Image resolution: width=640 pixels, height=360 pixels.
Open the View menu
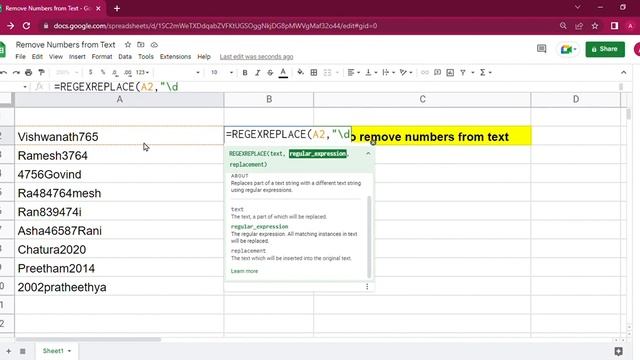click(56, 57)
